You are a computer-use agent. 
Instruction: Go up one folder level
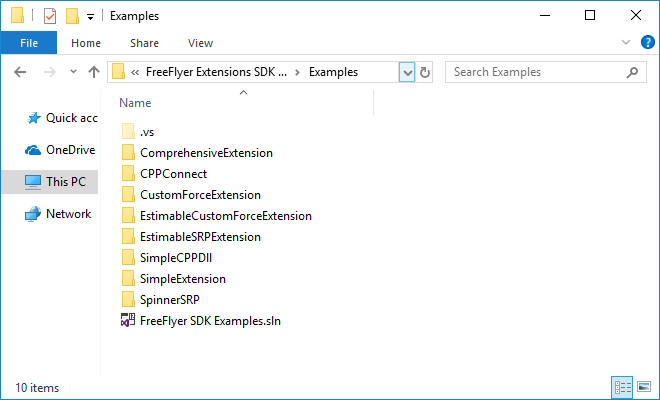(94, 72)
